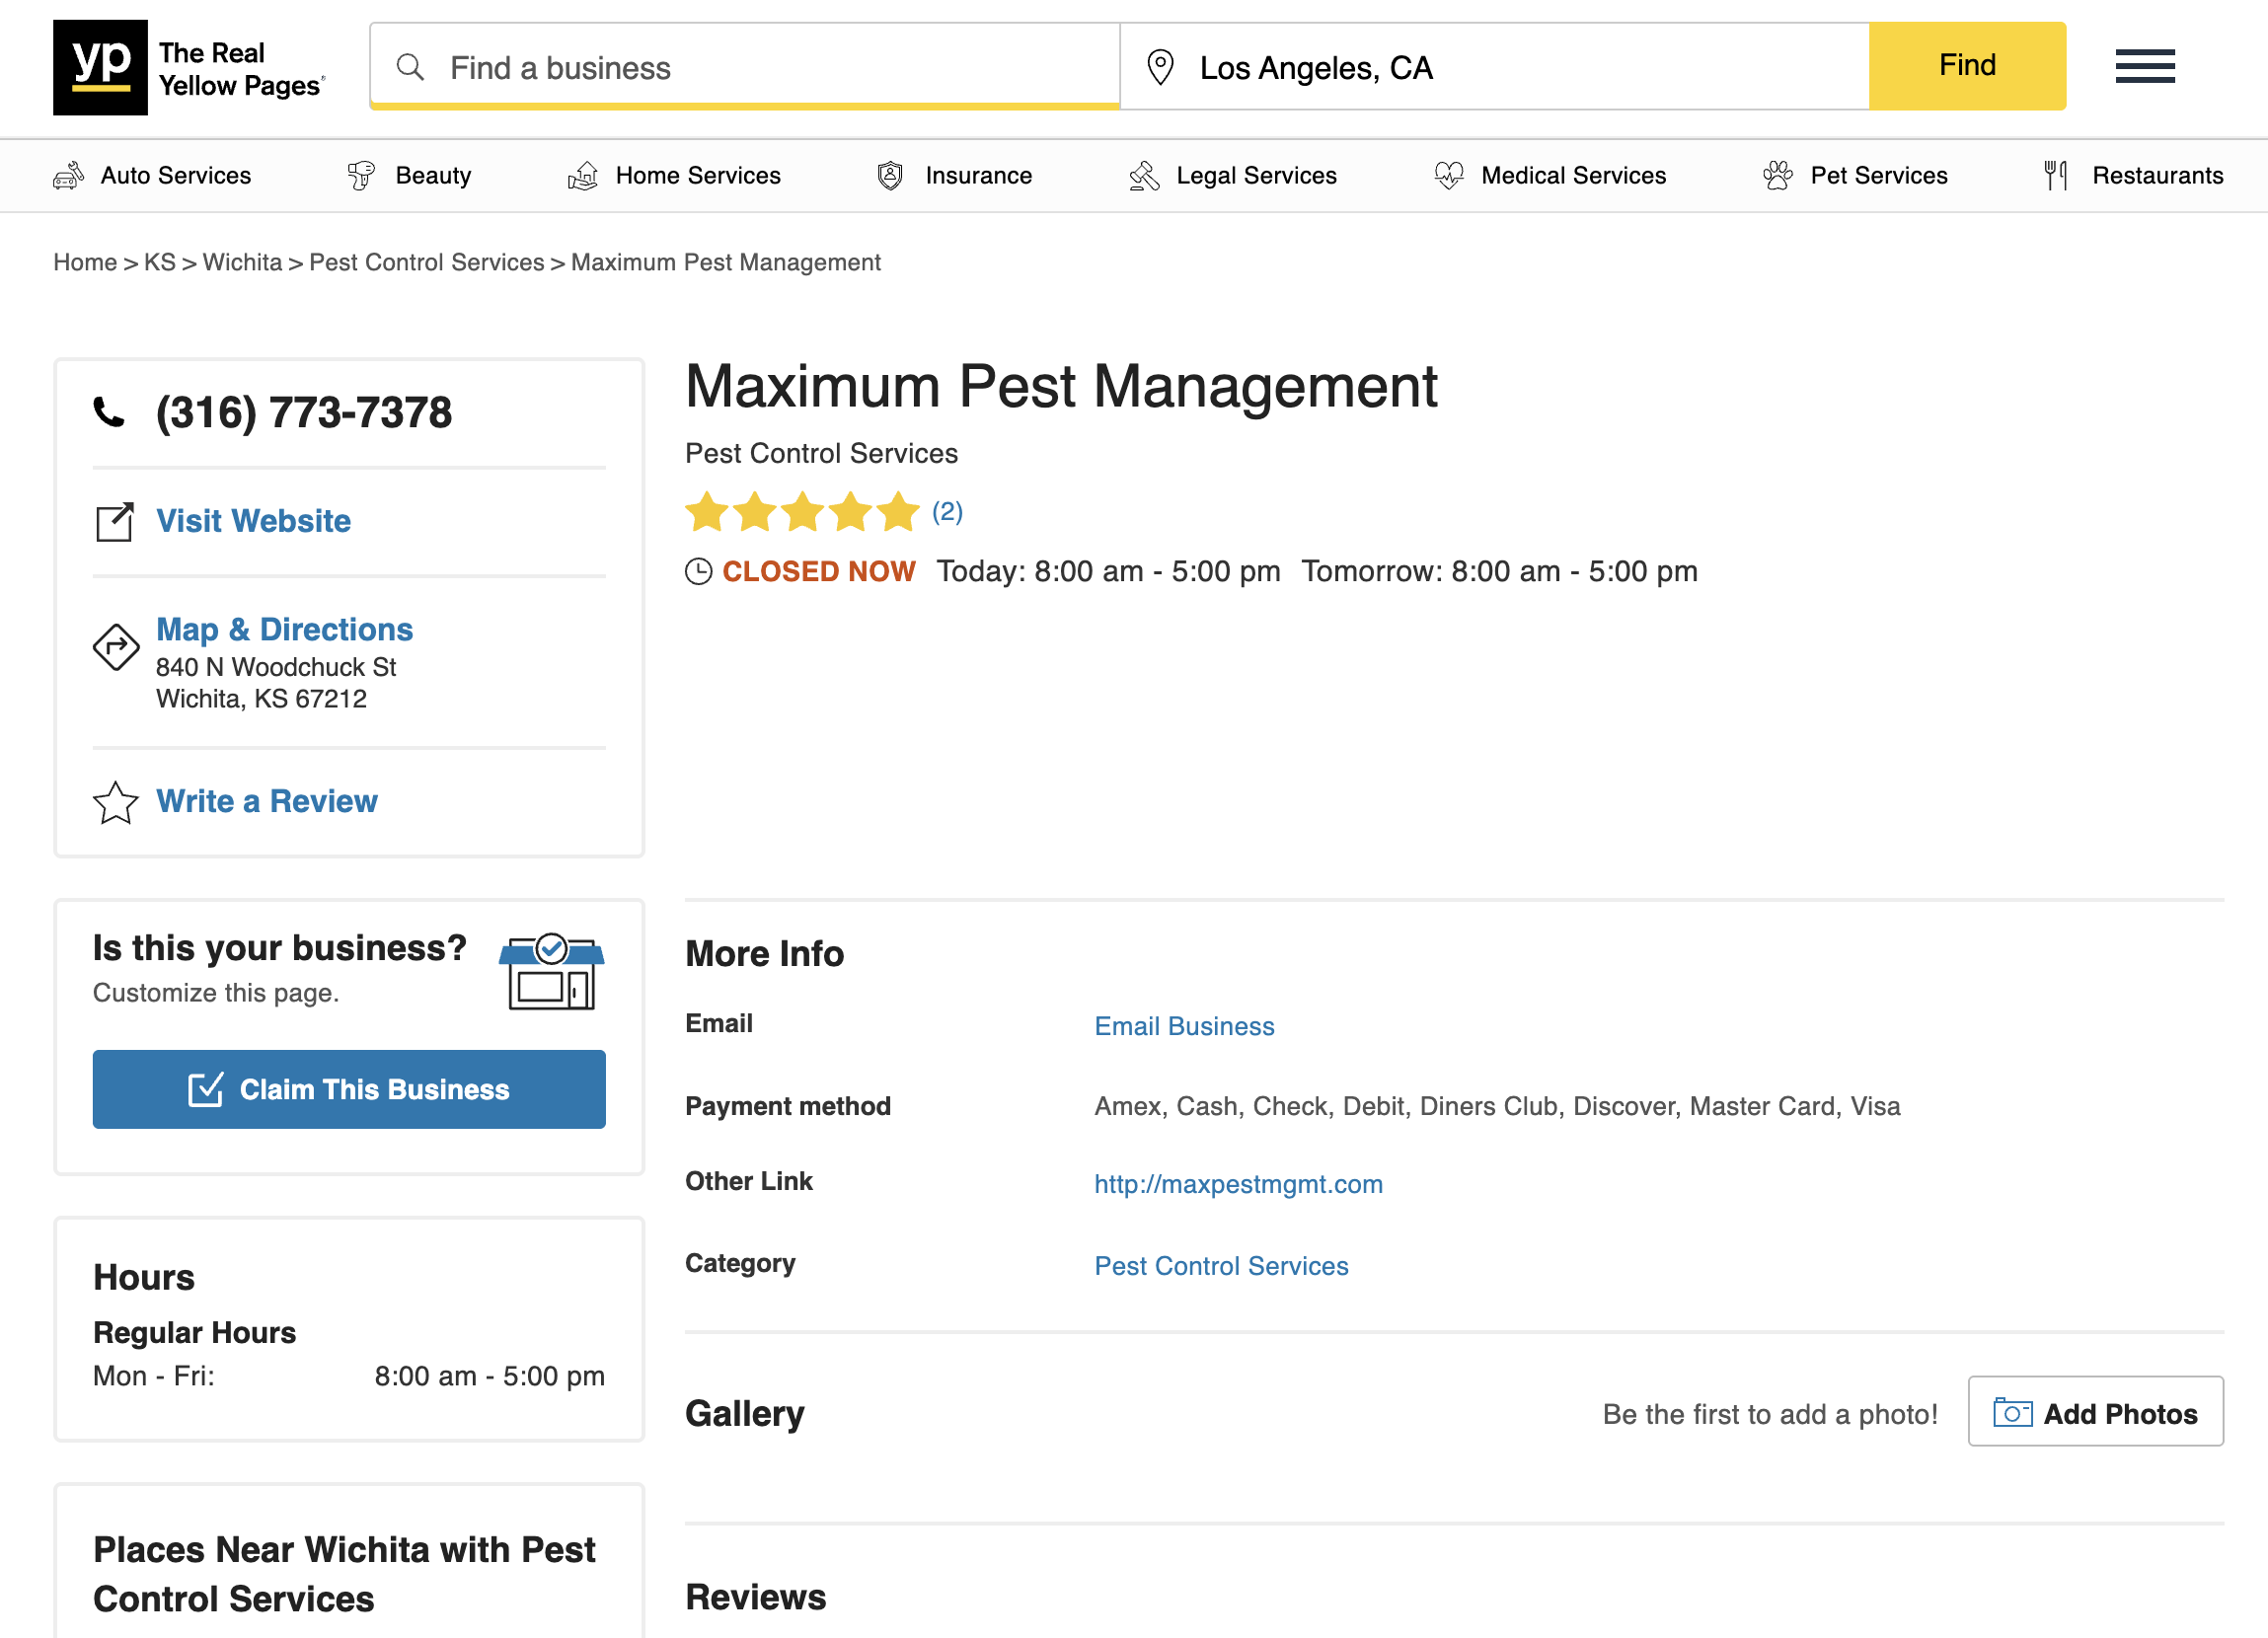Click the clock icon next to CLOSED NOW
The image size is (2268, 1638).
698,571
